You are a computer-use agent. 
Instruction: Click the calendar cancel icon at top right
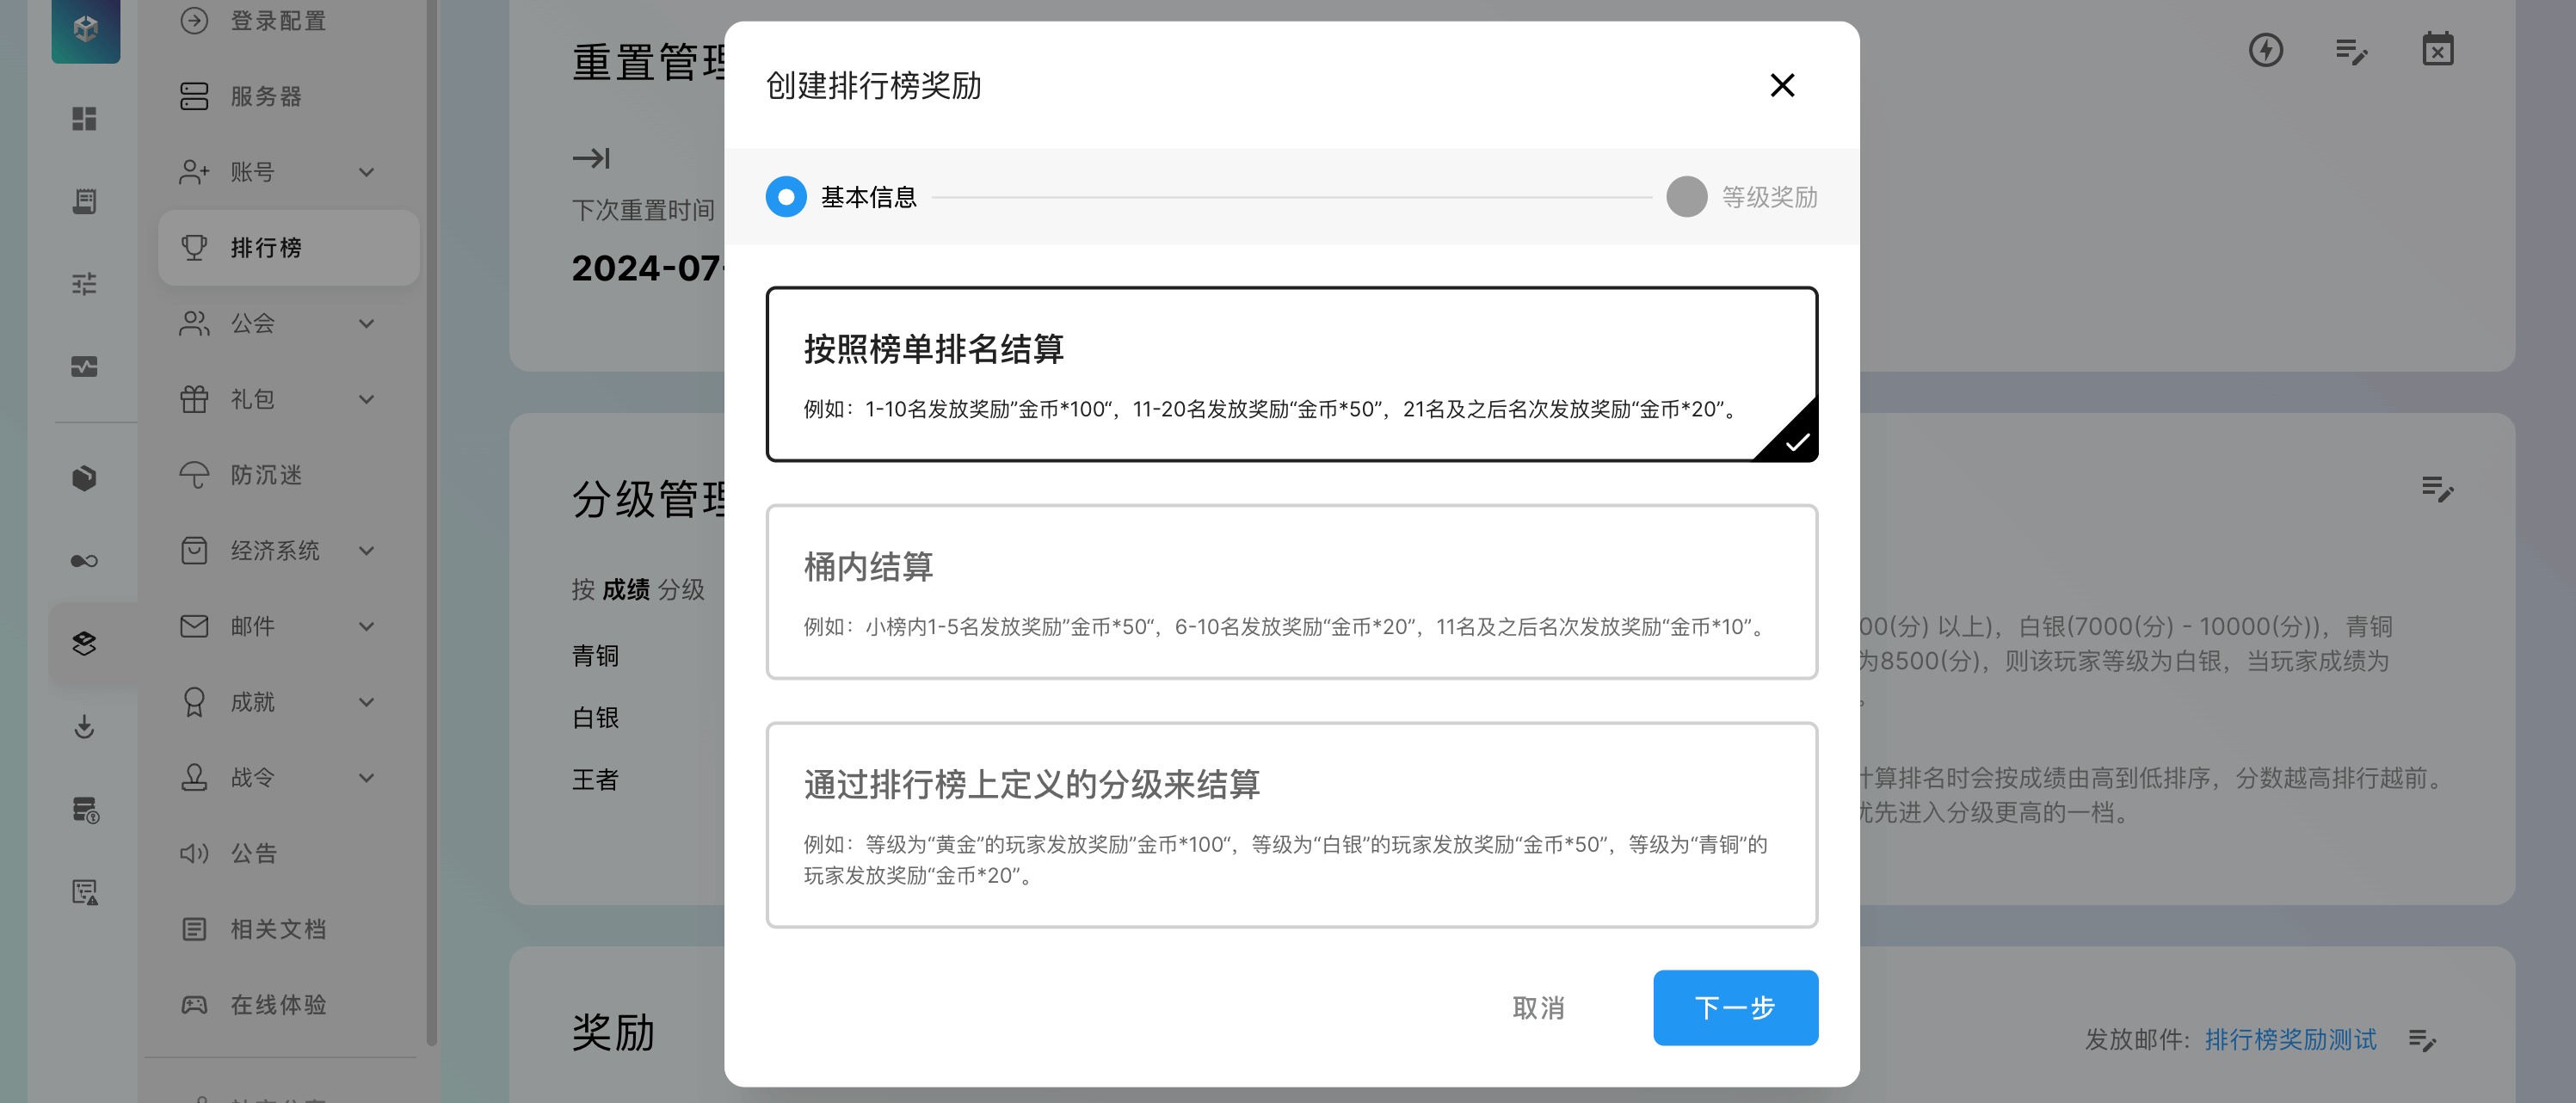tap(2437, 50)
